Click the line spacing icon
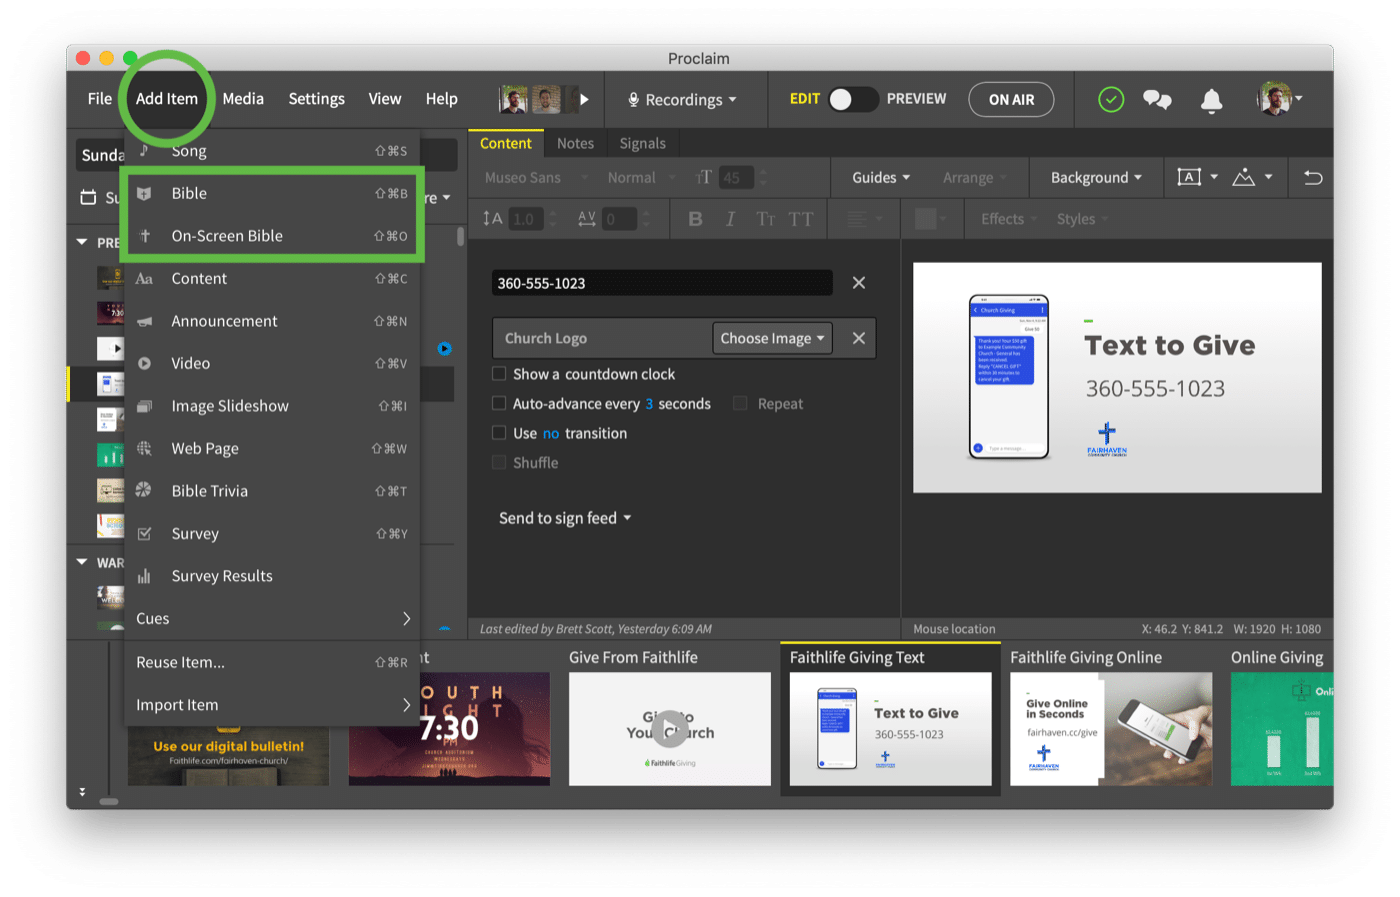Screen dimensions: 1400x897 (492, 219)
